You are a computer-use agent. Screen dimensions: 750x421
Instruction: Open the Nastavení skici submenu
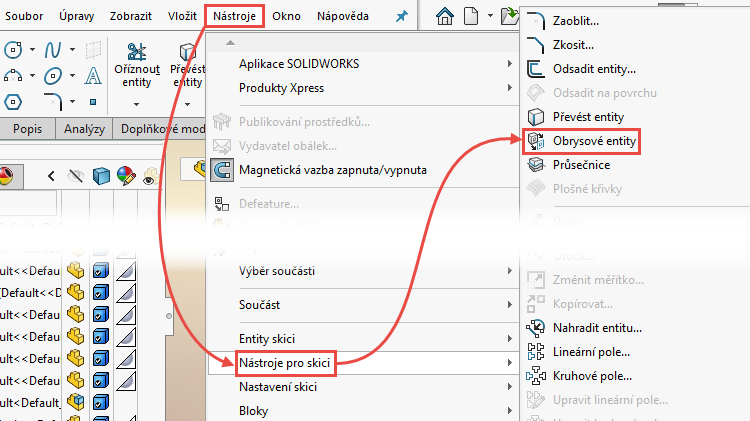coord(364,387)
